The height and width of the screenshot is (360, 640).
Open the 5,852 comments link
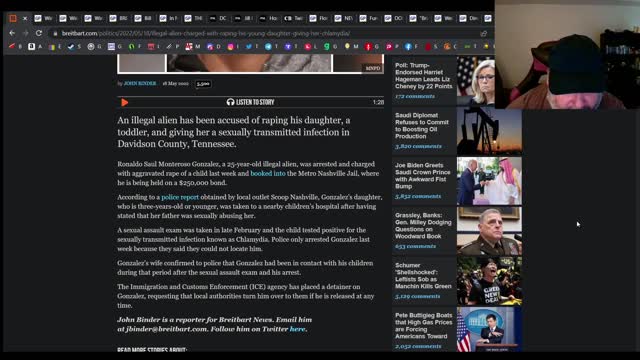tap(418, 196)
